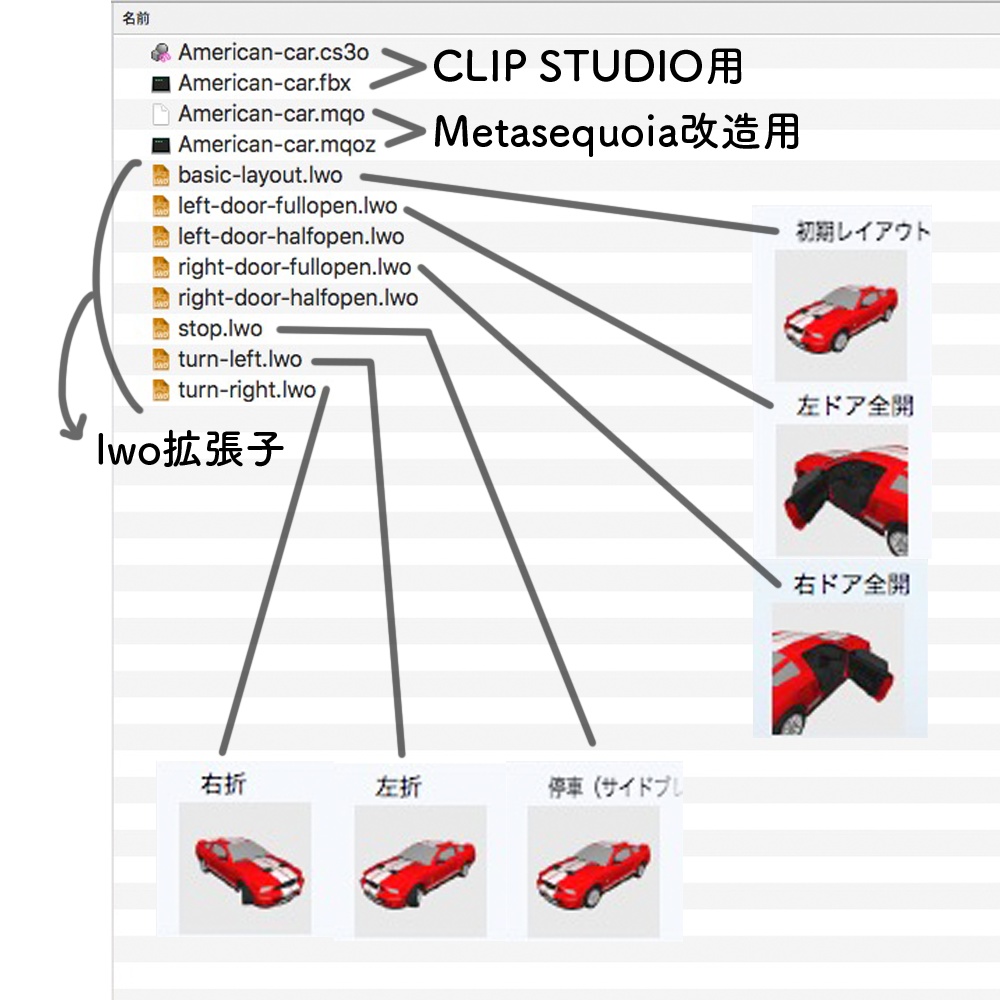Select the stop.lwo file entry
Viewport: 1000px width, 1000px height.
[x=218, y=326]
